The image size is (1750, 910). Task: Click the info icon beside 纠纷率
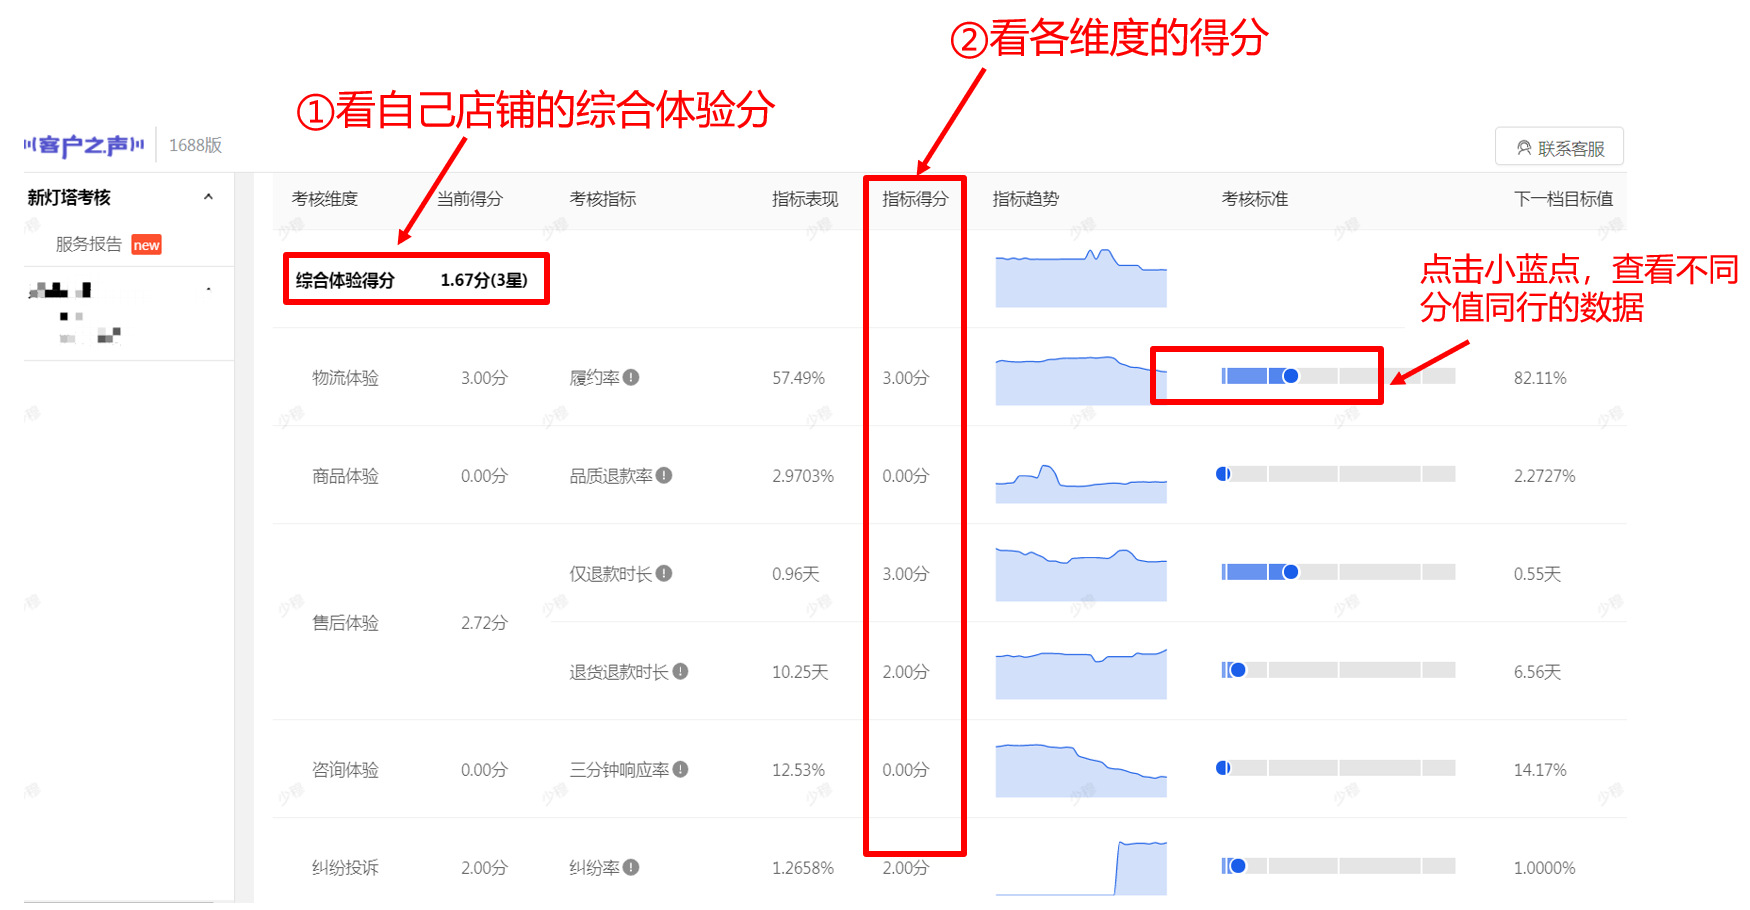point(631,867)
